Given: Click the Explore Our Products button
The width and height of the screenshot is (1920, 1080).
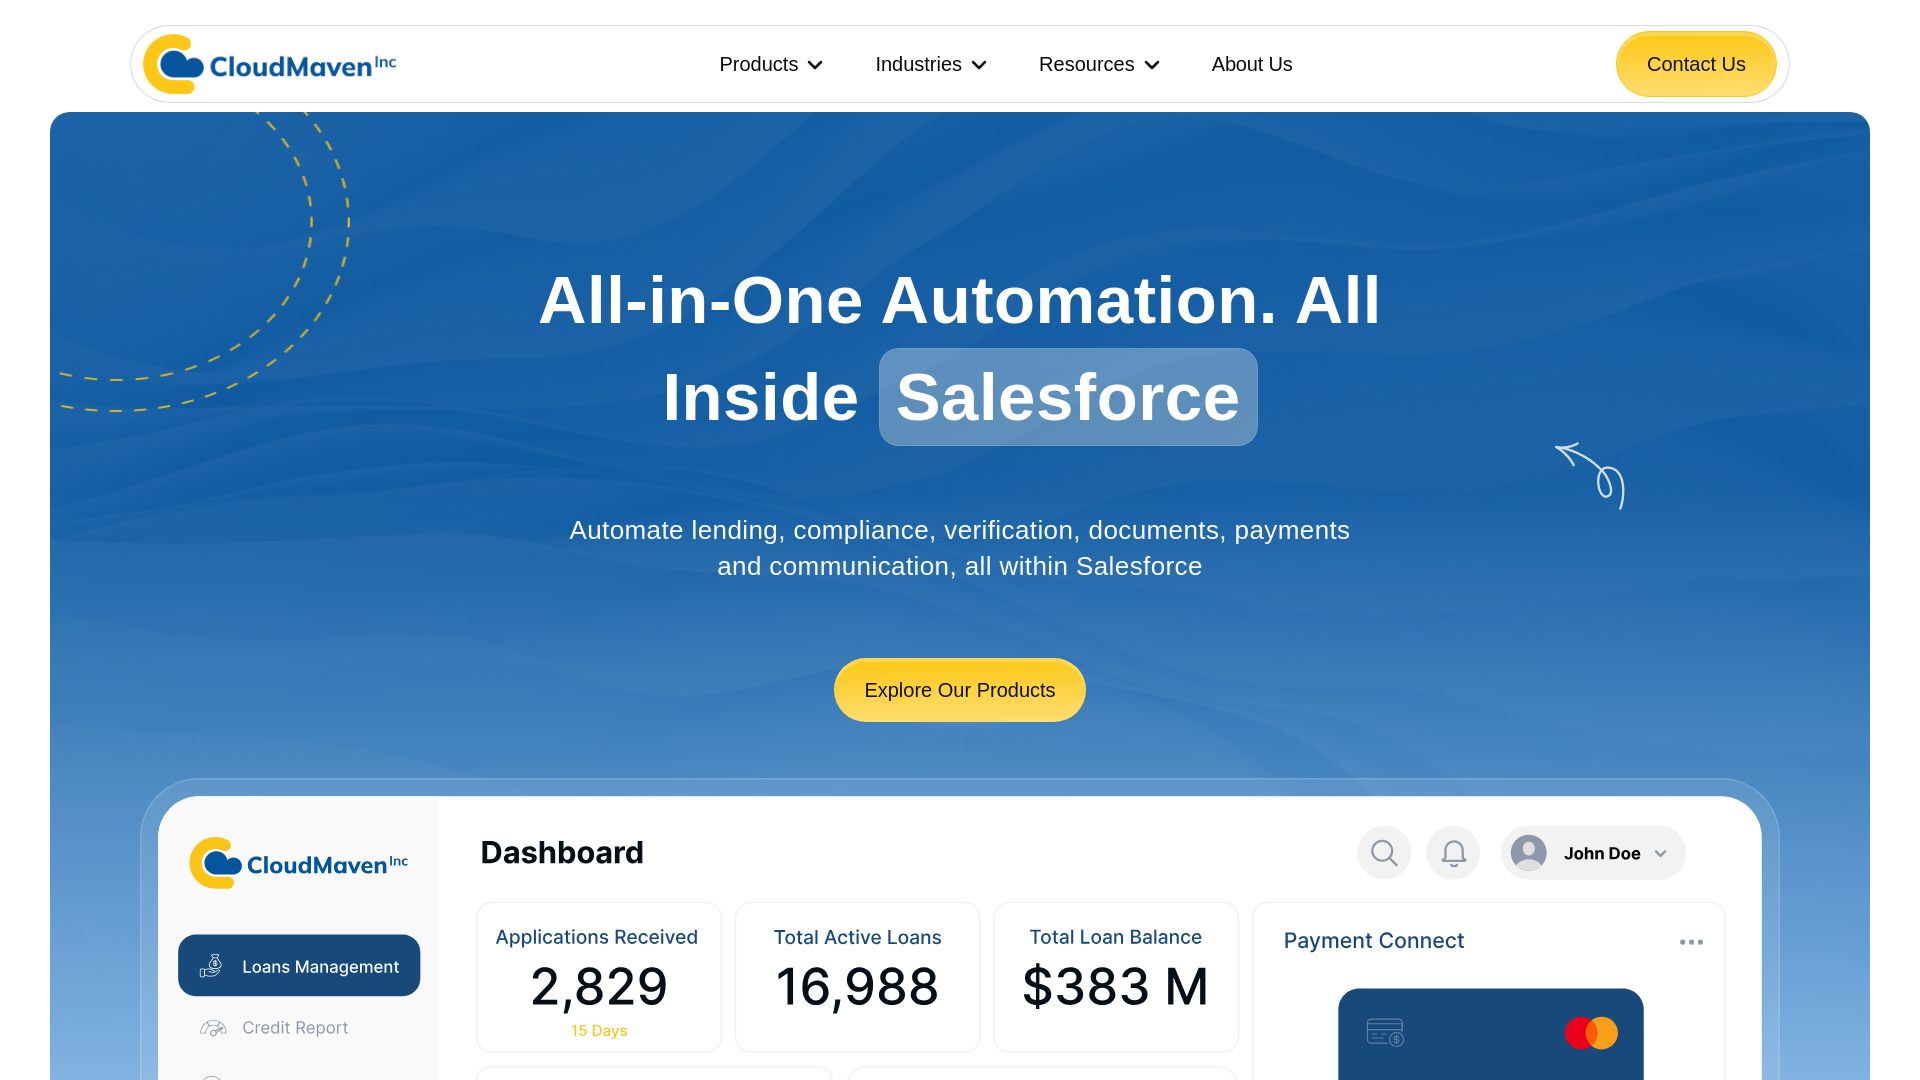Looking at the screenshot, I should (x=960, y=690).
